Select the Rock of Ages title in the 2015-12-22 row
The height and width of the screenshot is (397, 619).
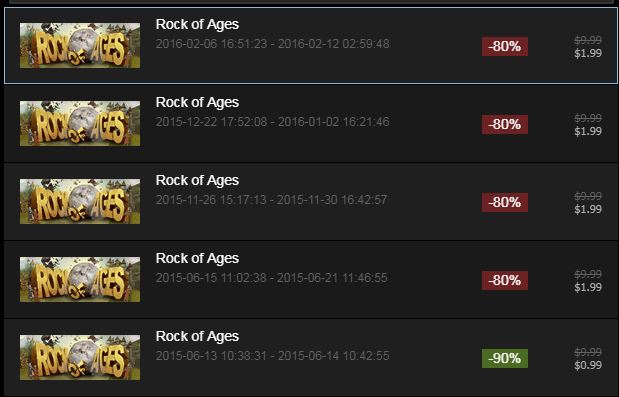click(197, 102)
